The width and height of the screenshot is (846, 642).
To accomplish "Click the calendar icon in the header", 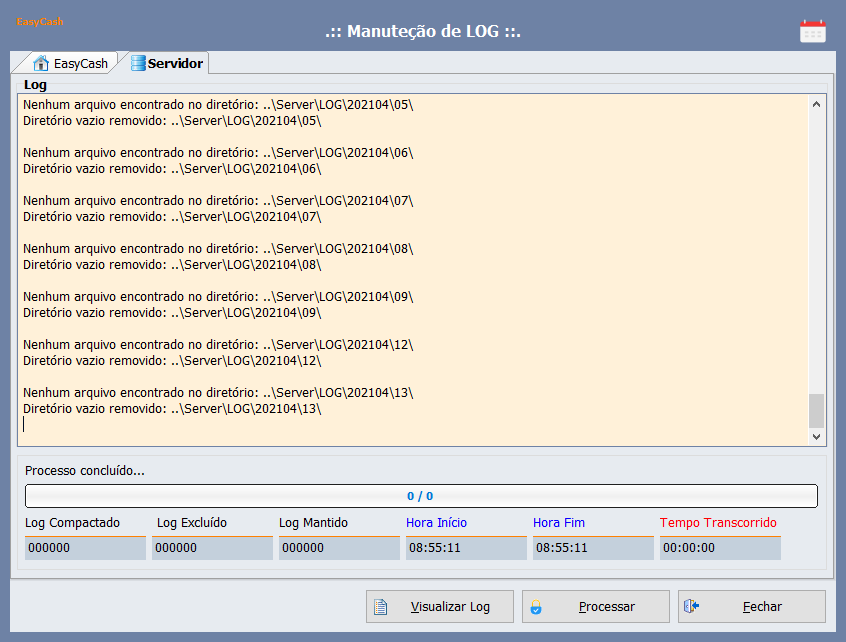I will (812, 31).
